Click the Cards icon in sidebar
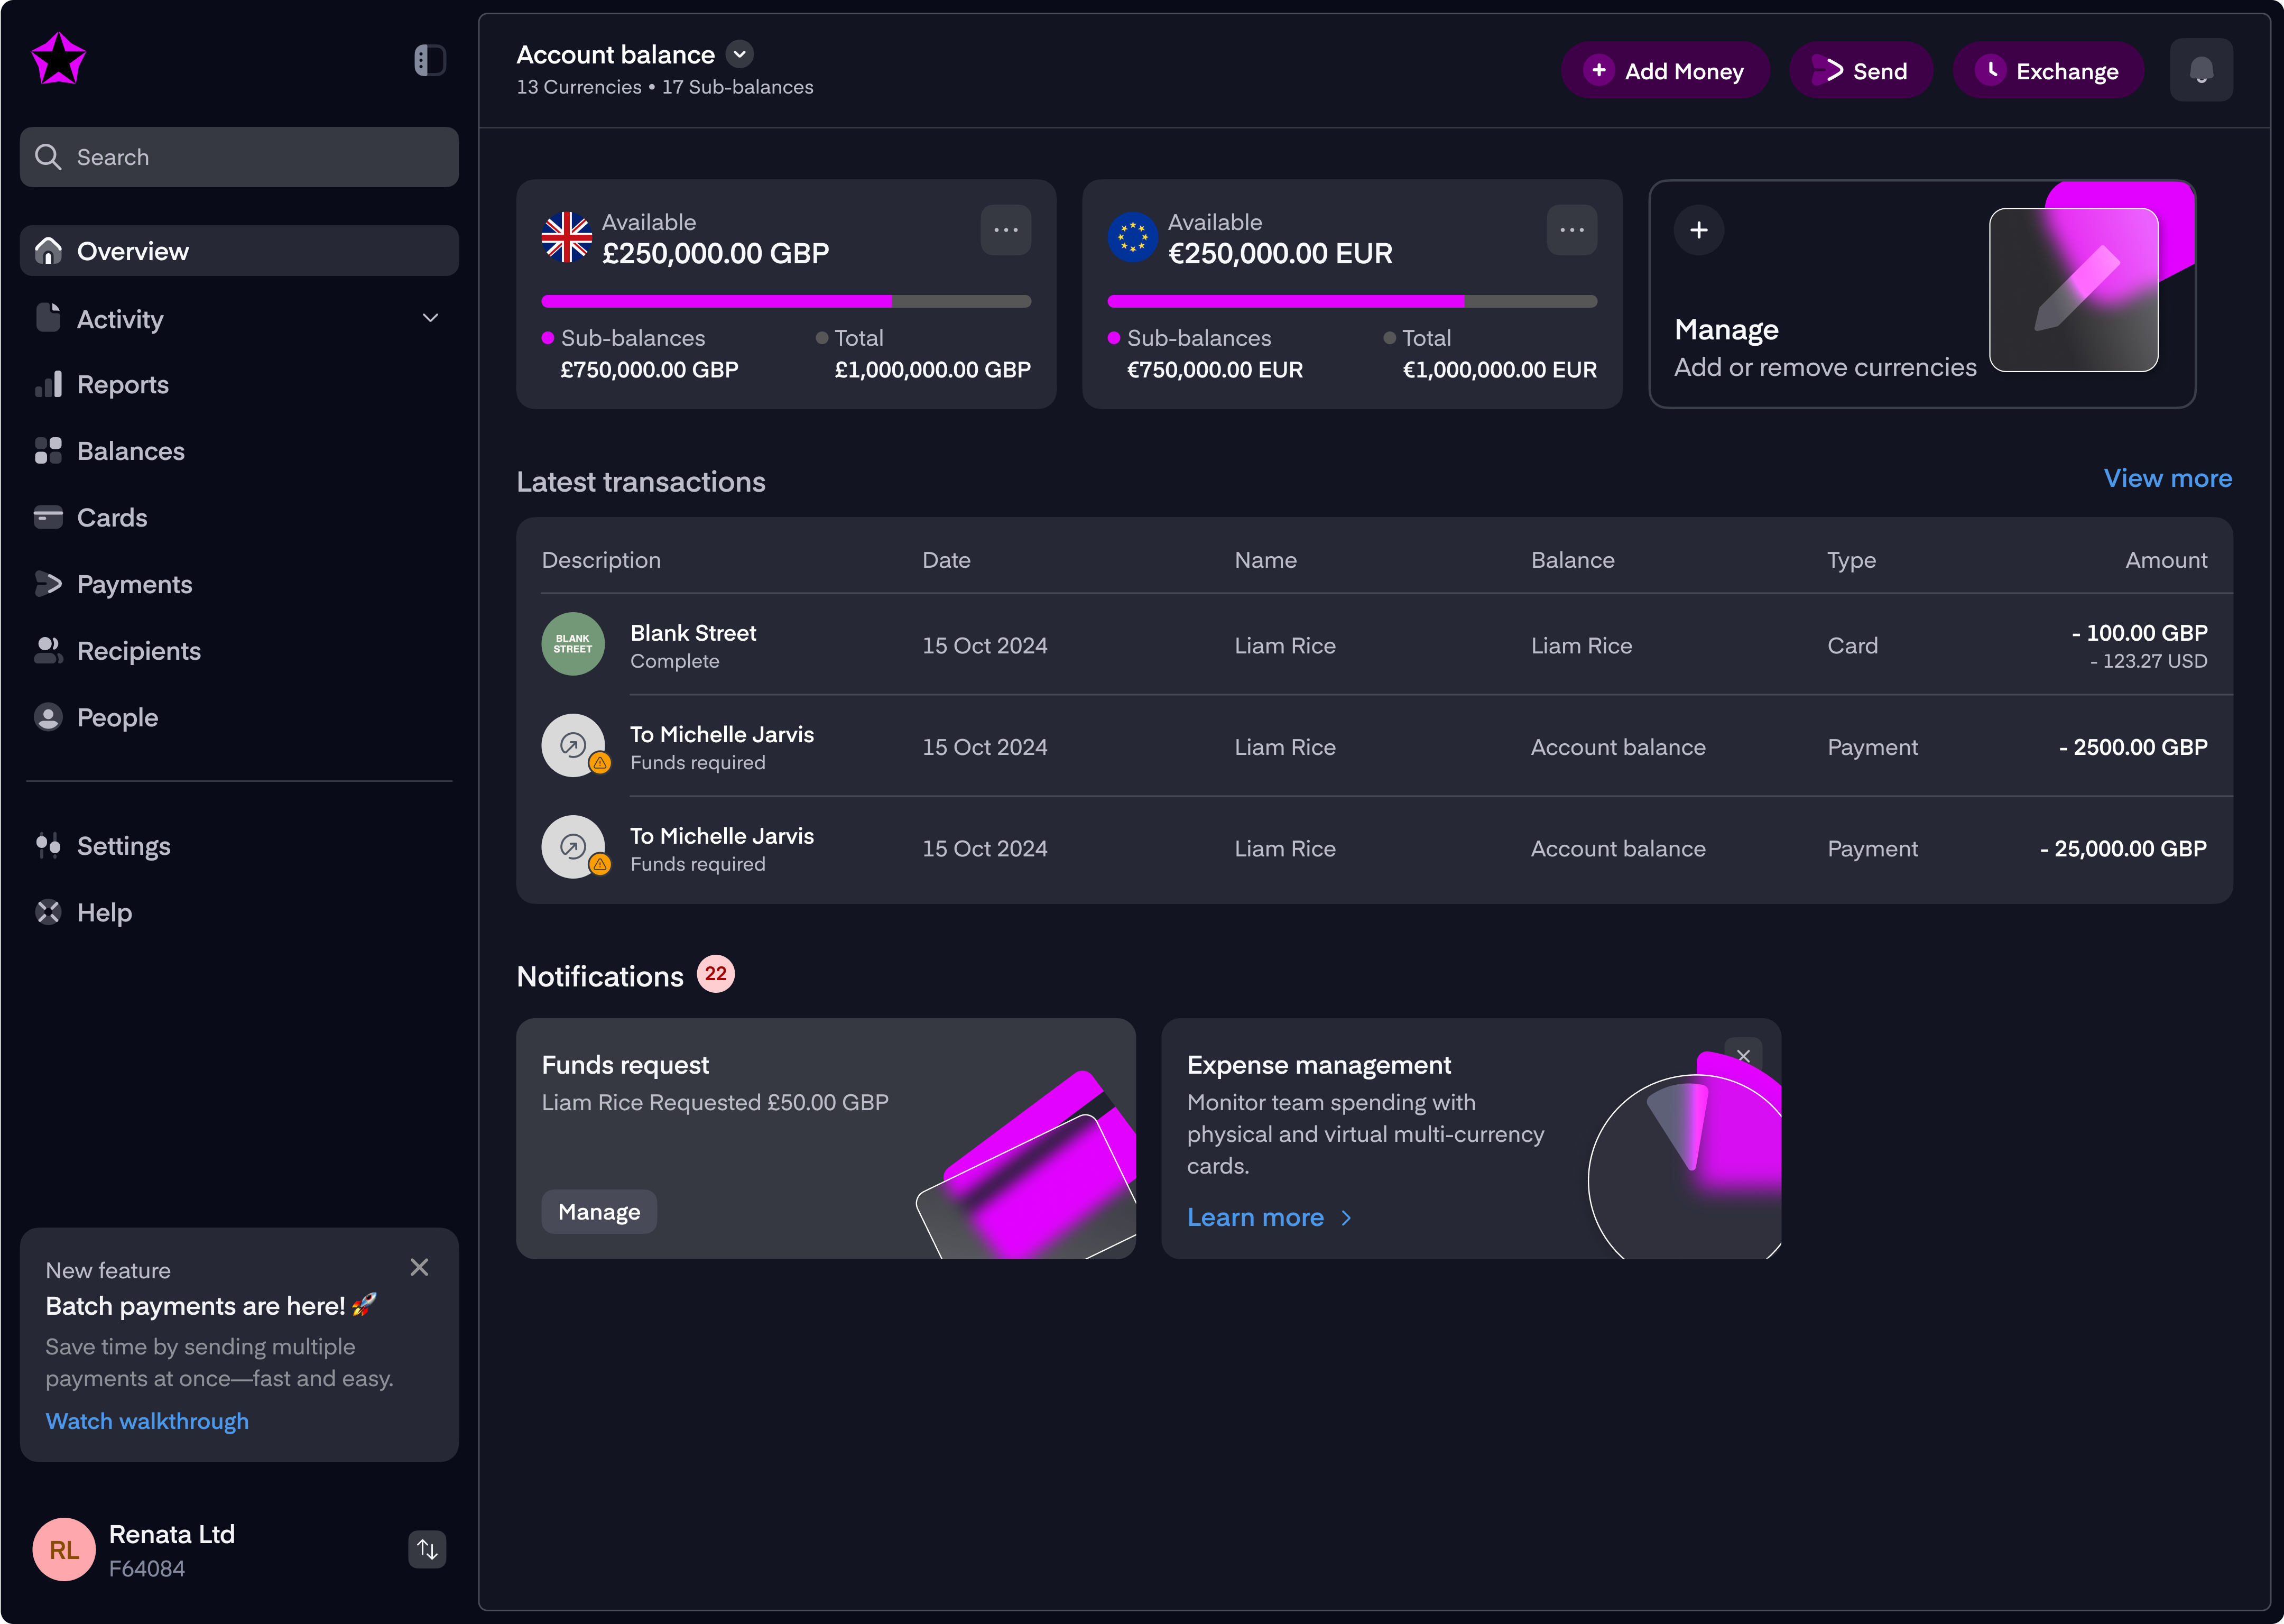 [x=48, y=518]
